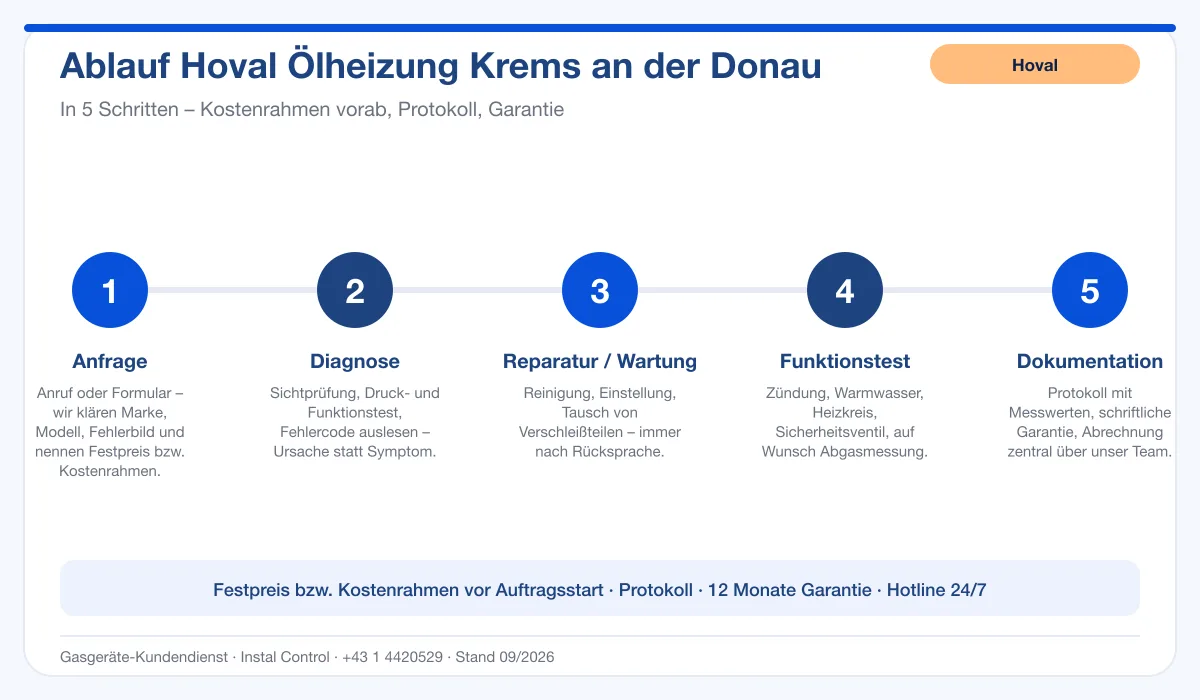The width and height of the screenshot is (1200, 700).
Task: Select the Dokumentation step heading
Action: [x=1090, y=361]
